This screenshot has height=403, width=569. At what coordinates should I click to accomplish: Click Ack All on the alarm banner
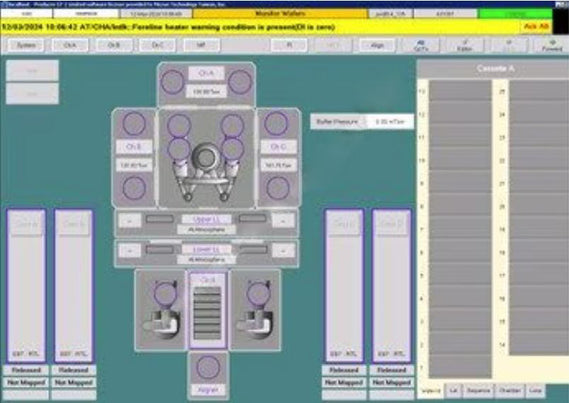coord(536,27)
